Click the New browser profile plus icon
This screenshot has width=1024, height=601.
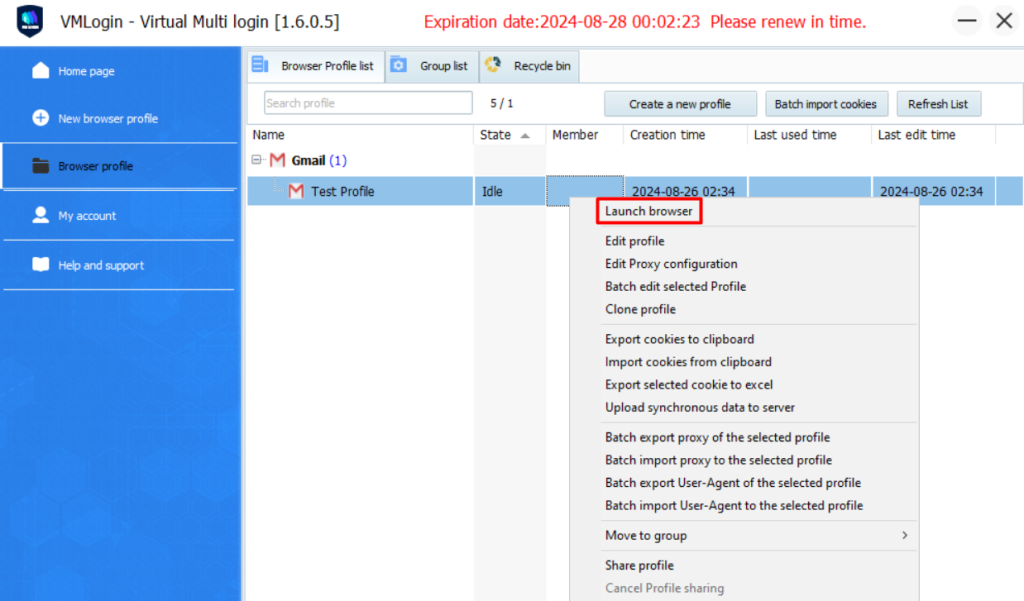click(x=40, y=118)
